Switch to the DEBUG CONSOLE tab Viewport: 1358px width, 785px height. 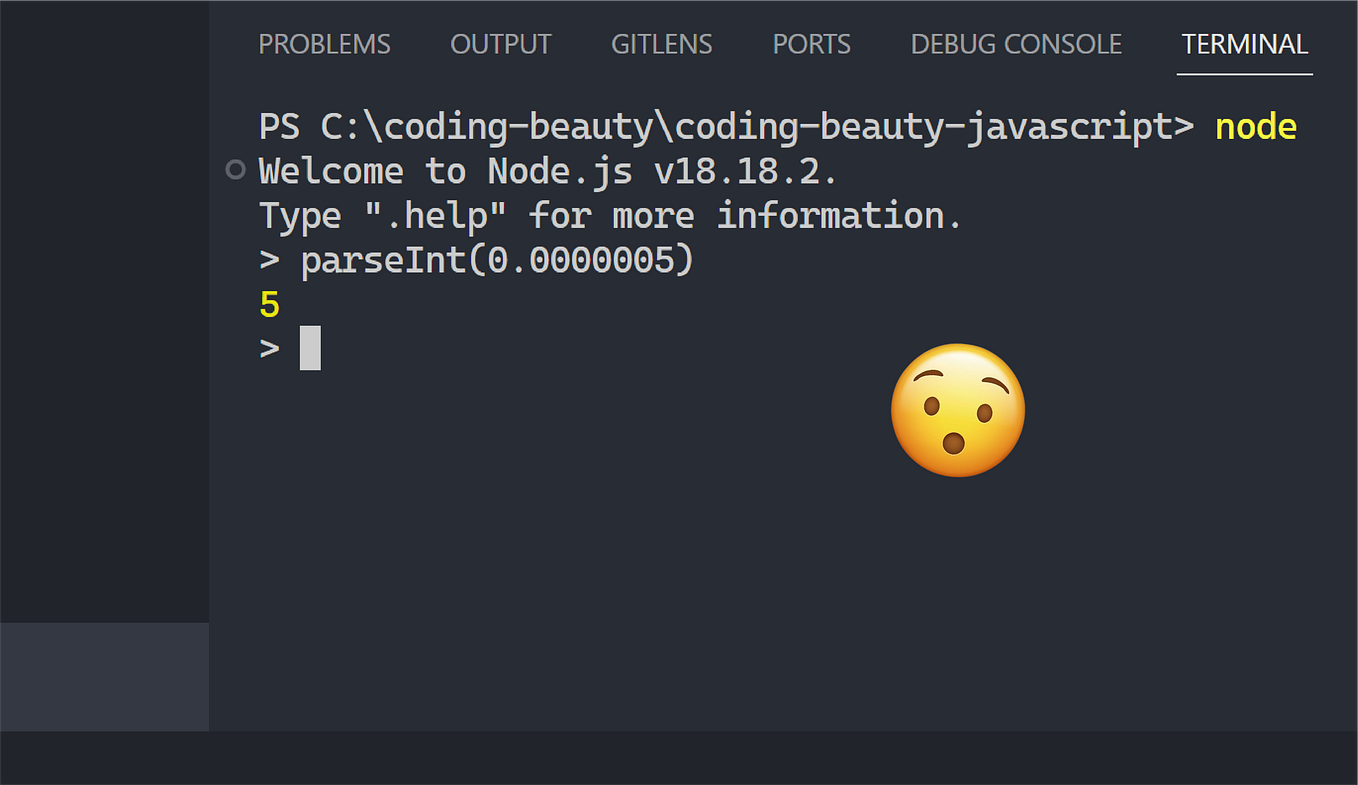pos(1015,44)
